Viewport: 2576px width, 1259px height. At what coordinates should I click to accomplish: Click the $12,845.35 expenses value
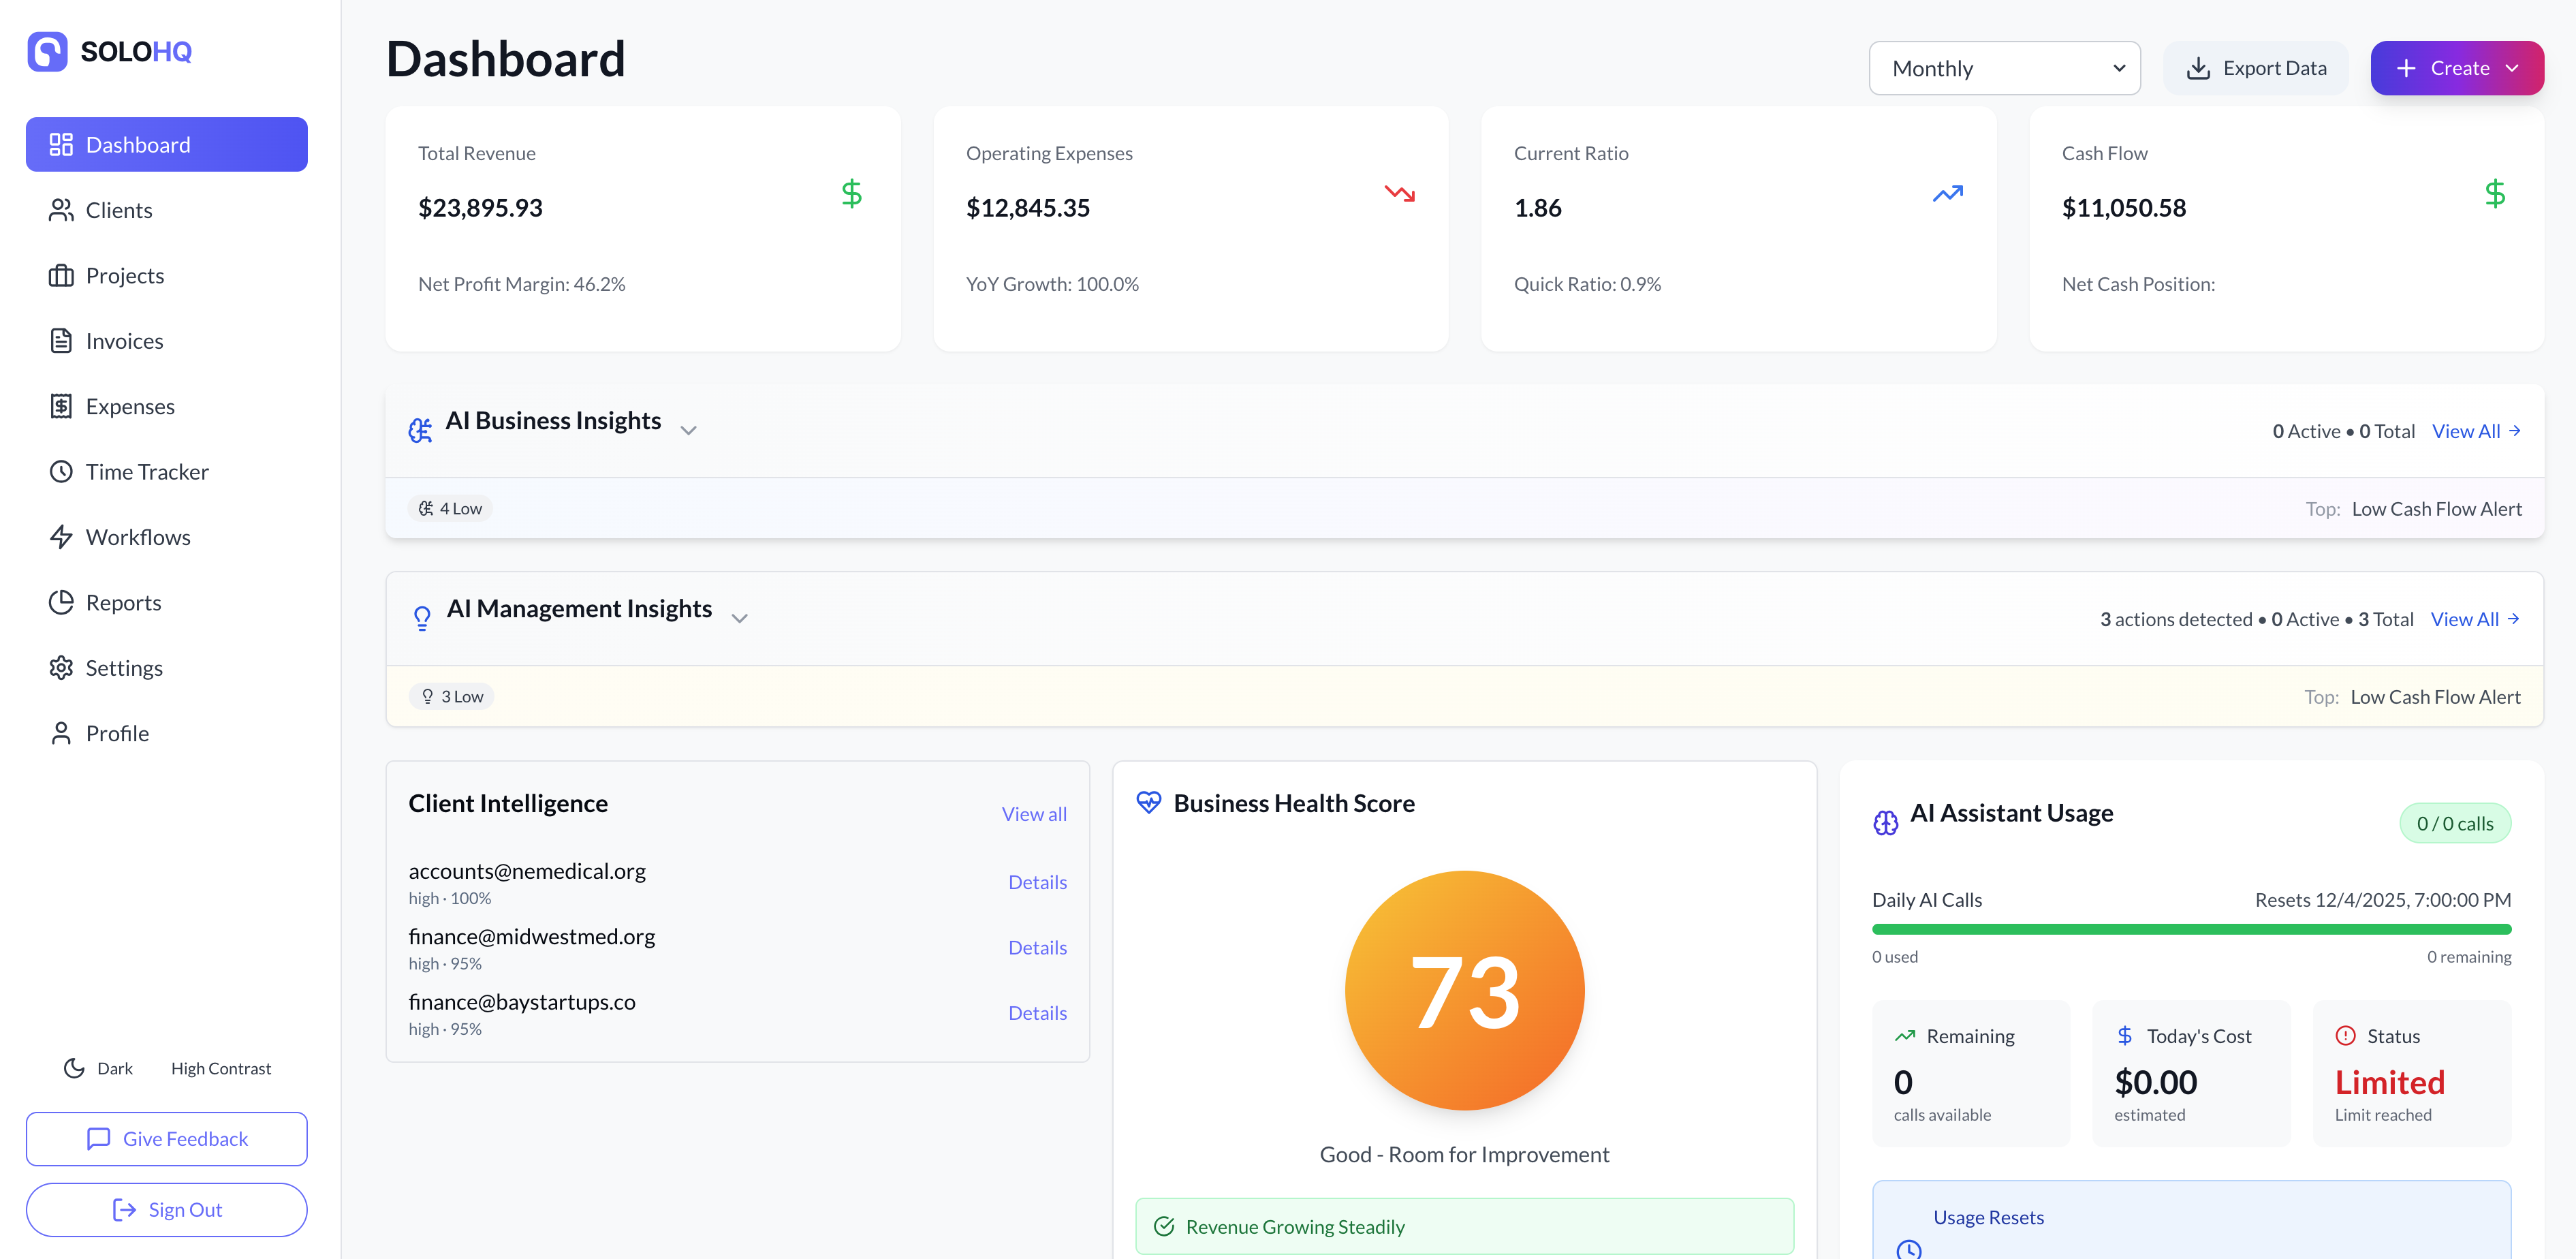tap(1028, 208)
